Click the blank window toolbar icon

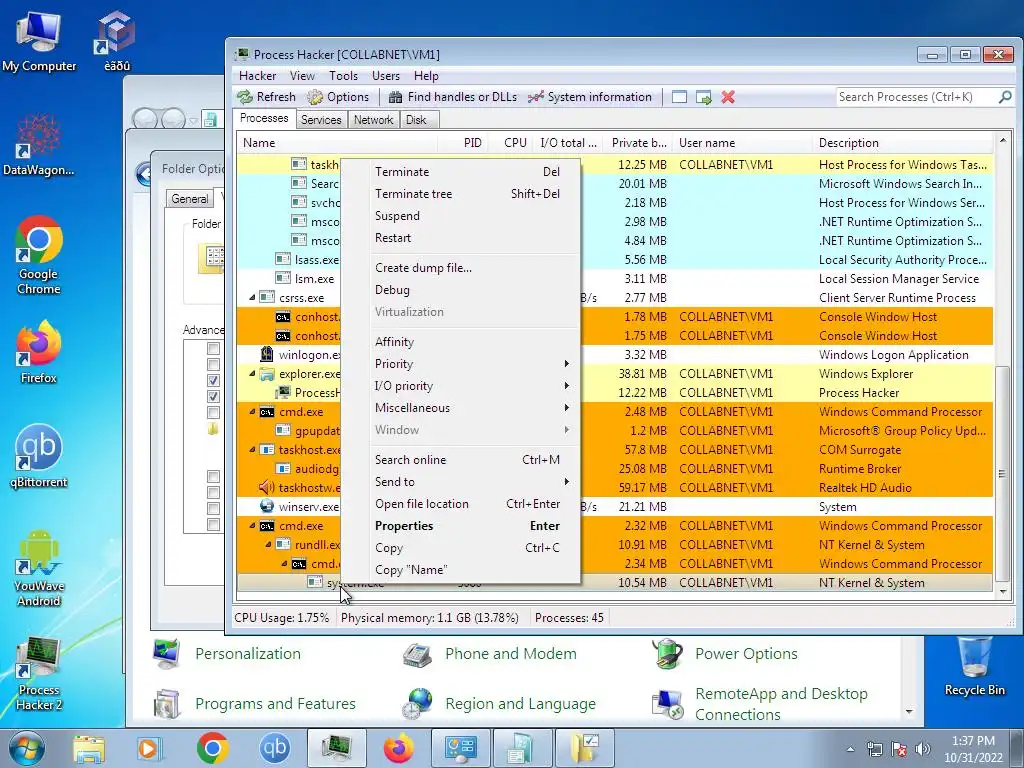pos(679,97)
